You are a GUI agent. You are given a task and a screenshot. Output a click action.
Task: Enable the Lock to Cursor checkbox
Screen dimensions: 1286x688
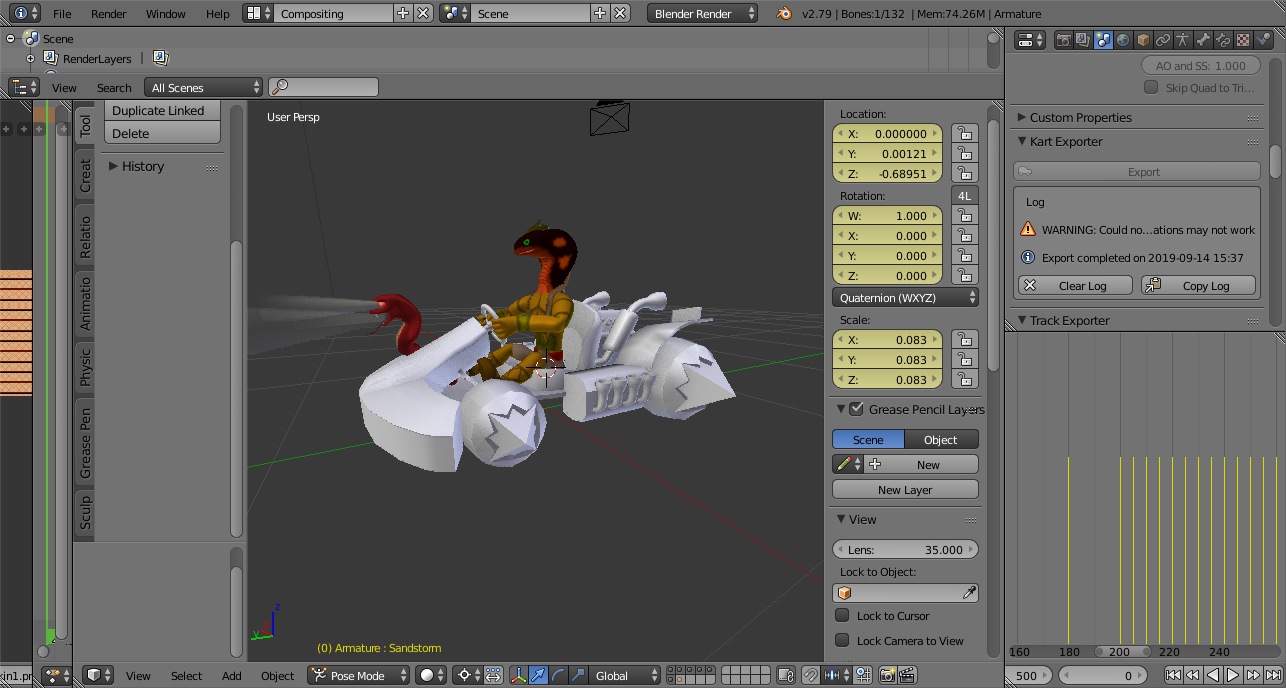842,616
